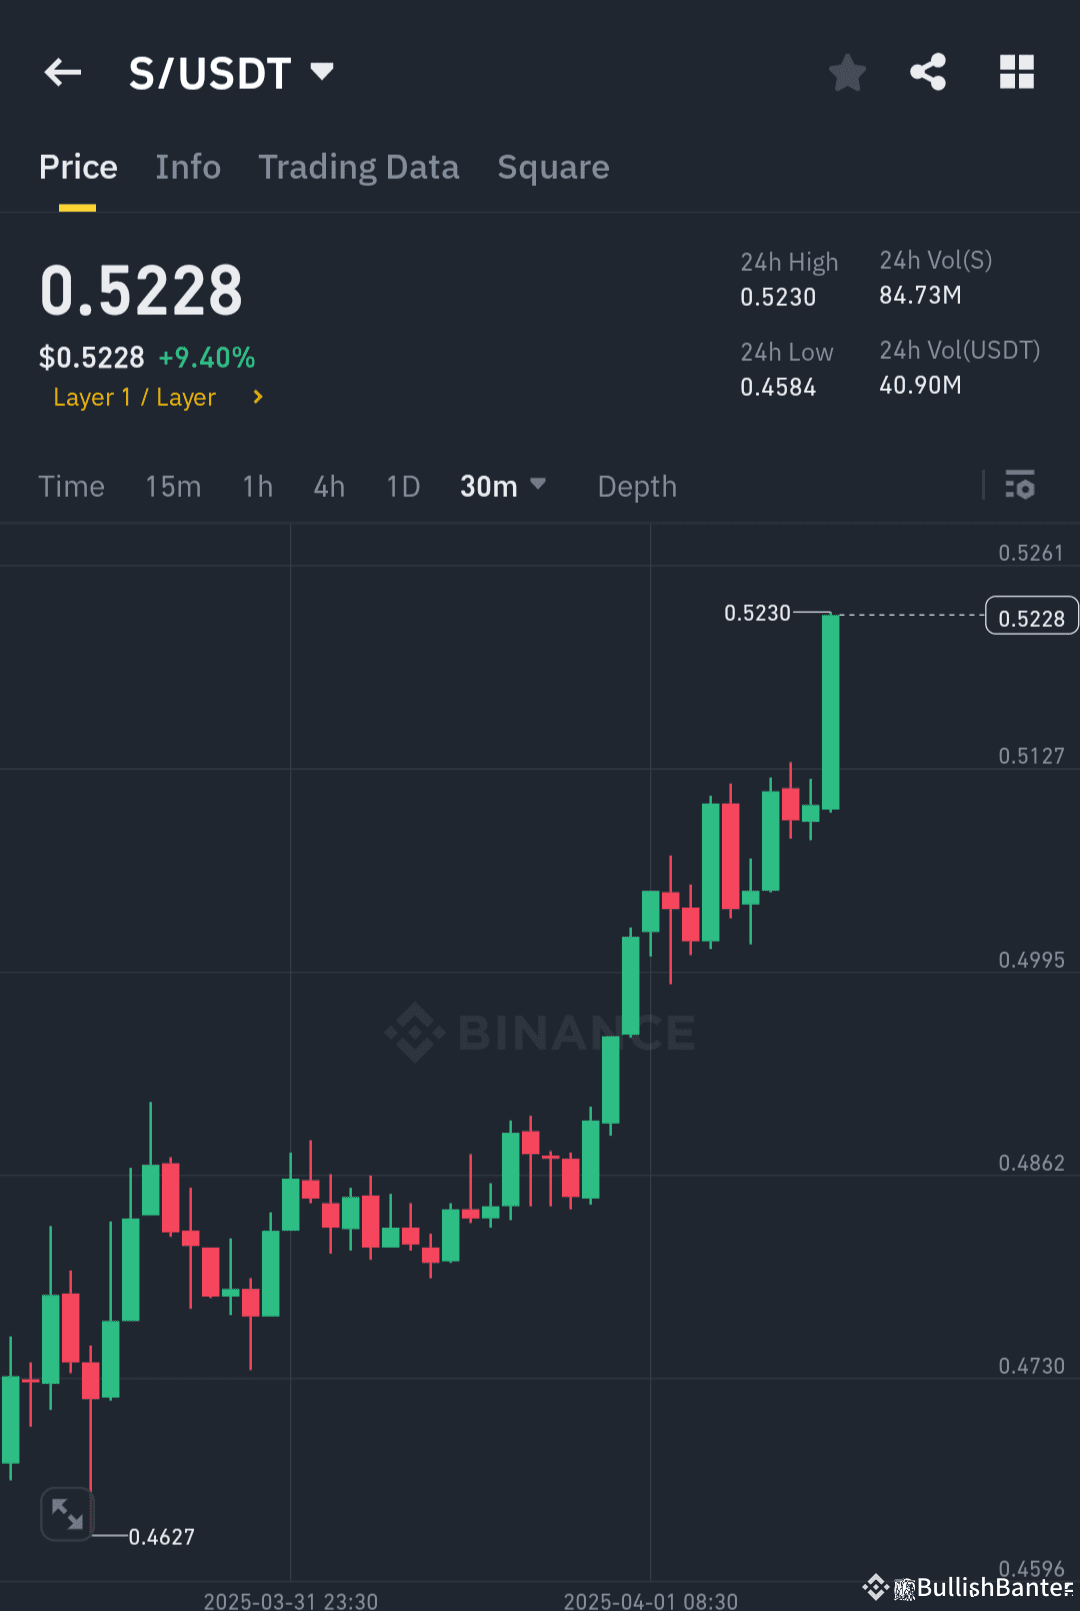This screenshot has height=1611, width=1080.
Task: Switch to the Trading Data tab
Action: 358,167
